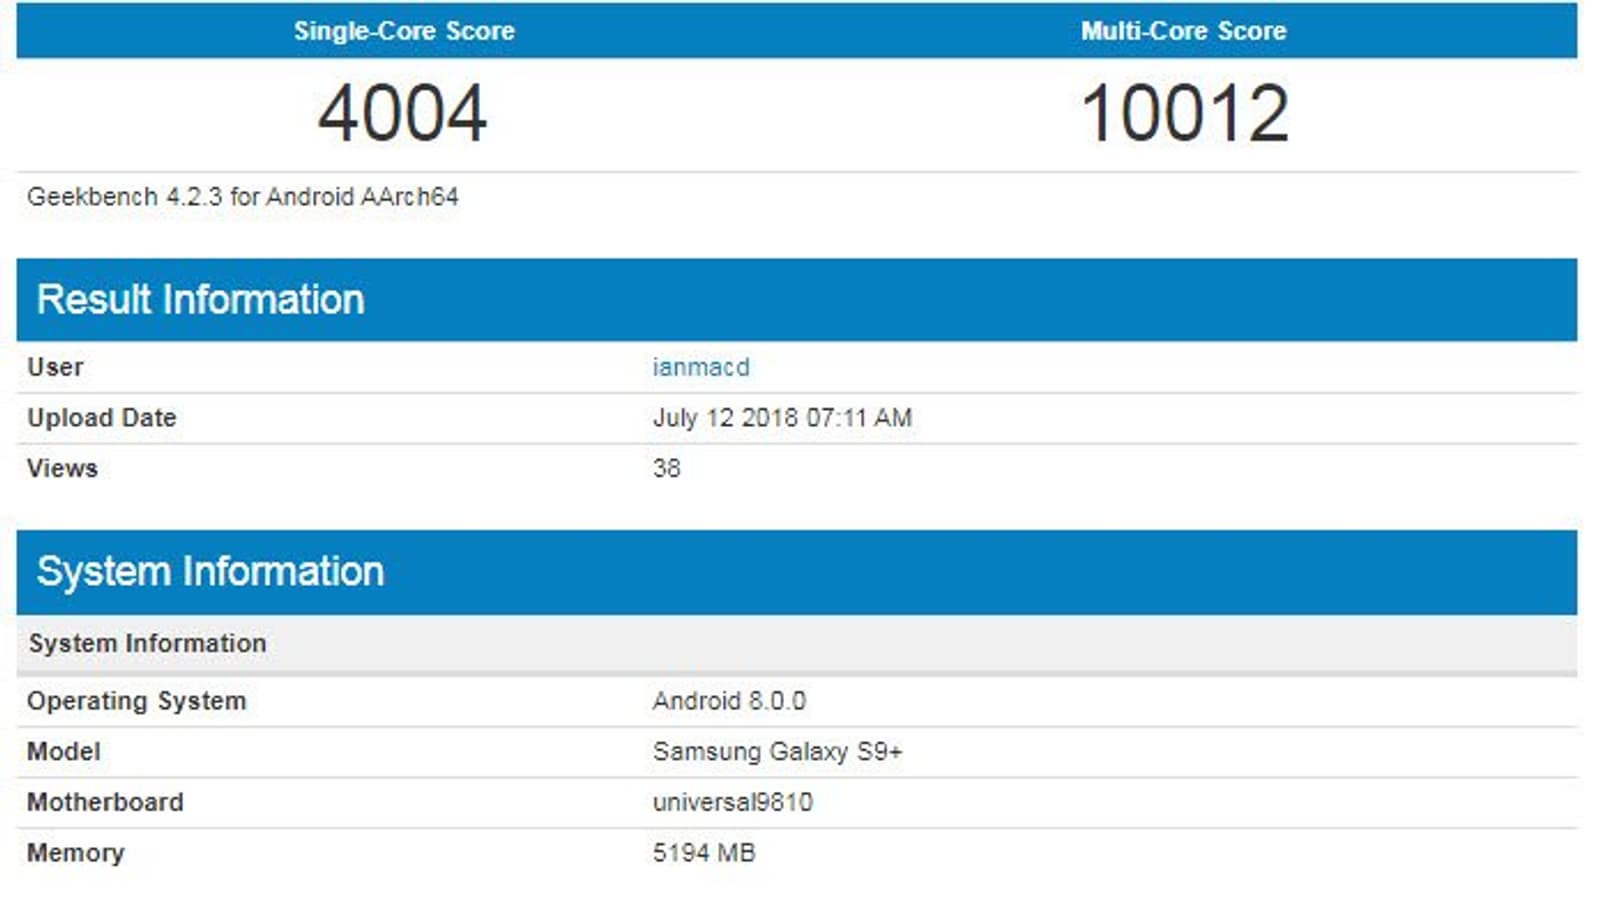Click the Operating System label
Viewport: 1600px width, 900px height.
point(136,701)
